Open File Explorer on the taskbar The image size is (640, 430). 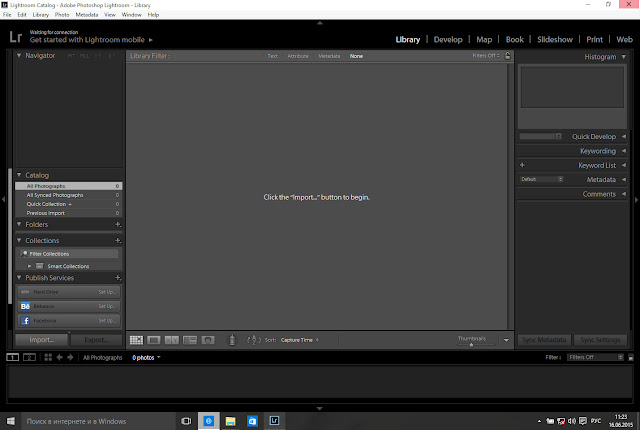point(231,421)
